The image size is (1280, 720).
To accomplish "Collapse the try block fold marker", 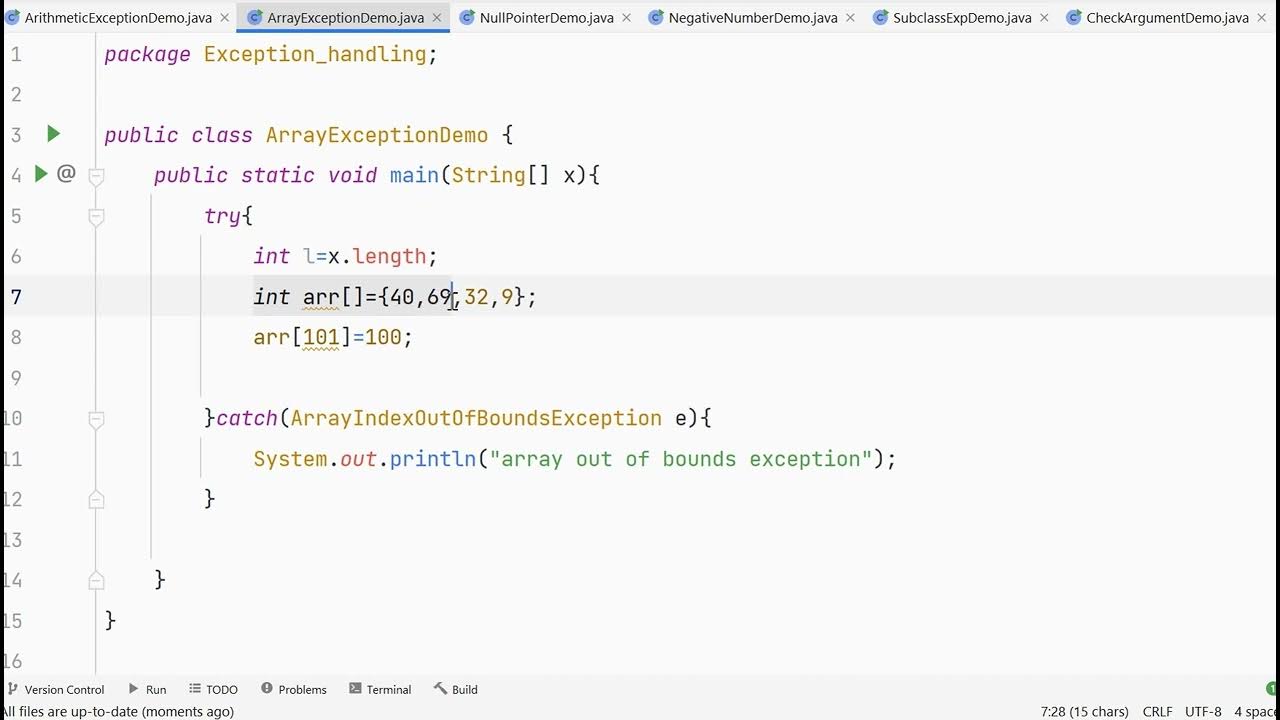I will 96,216.
